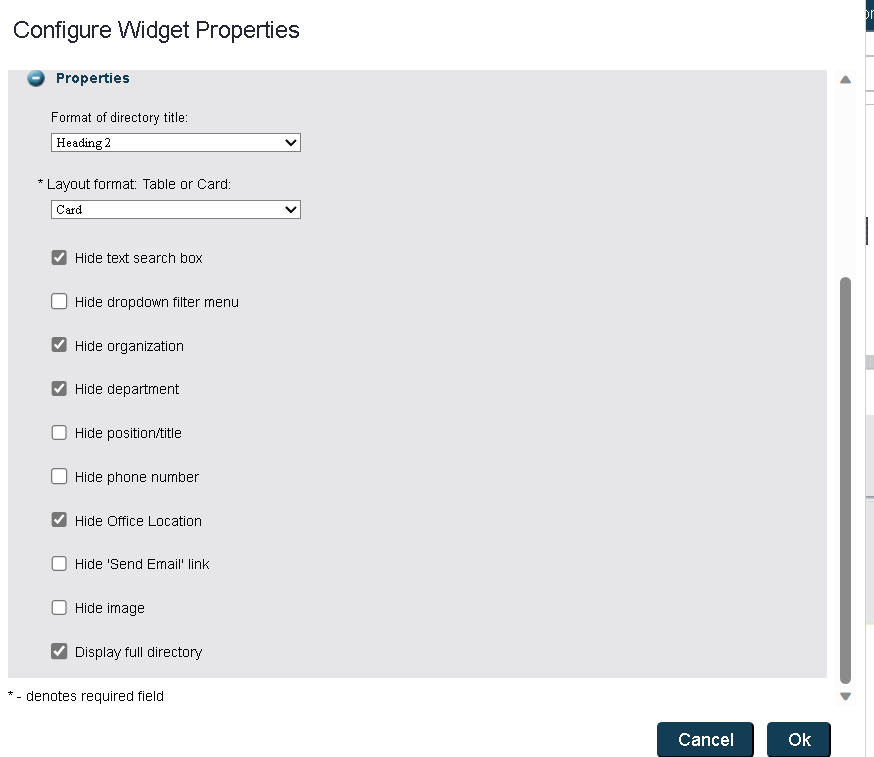Uncheck Hide organization

point(59,344)
